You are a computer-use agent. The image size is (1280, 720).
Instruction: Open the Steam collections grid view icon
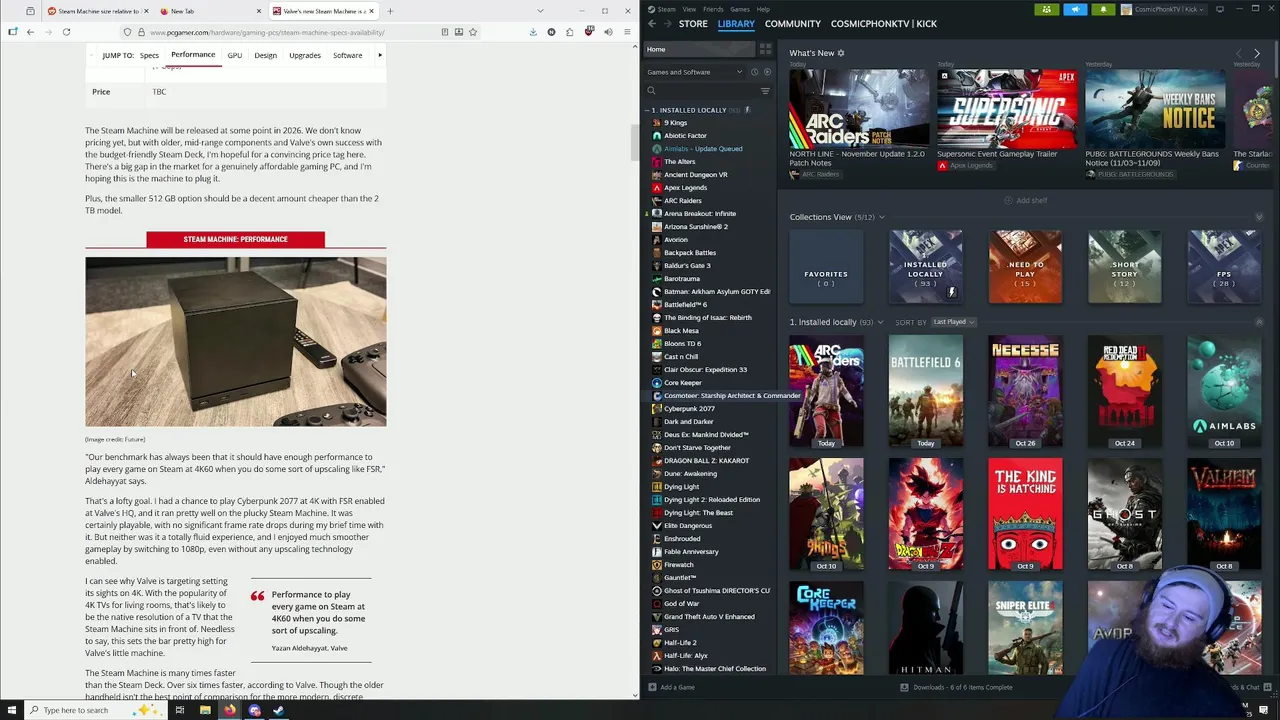pos(765,49)
